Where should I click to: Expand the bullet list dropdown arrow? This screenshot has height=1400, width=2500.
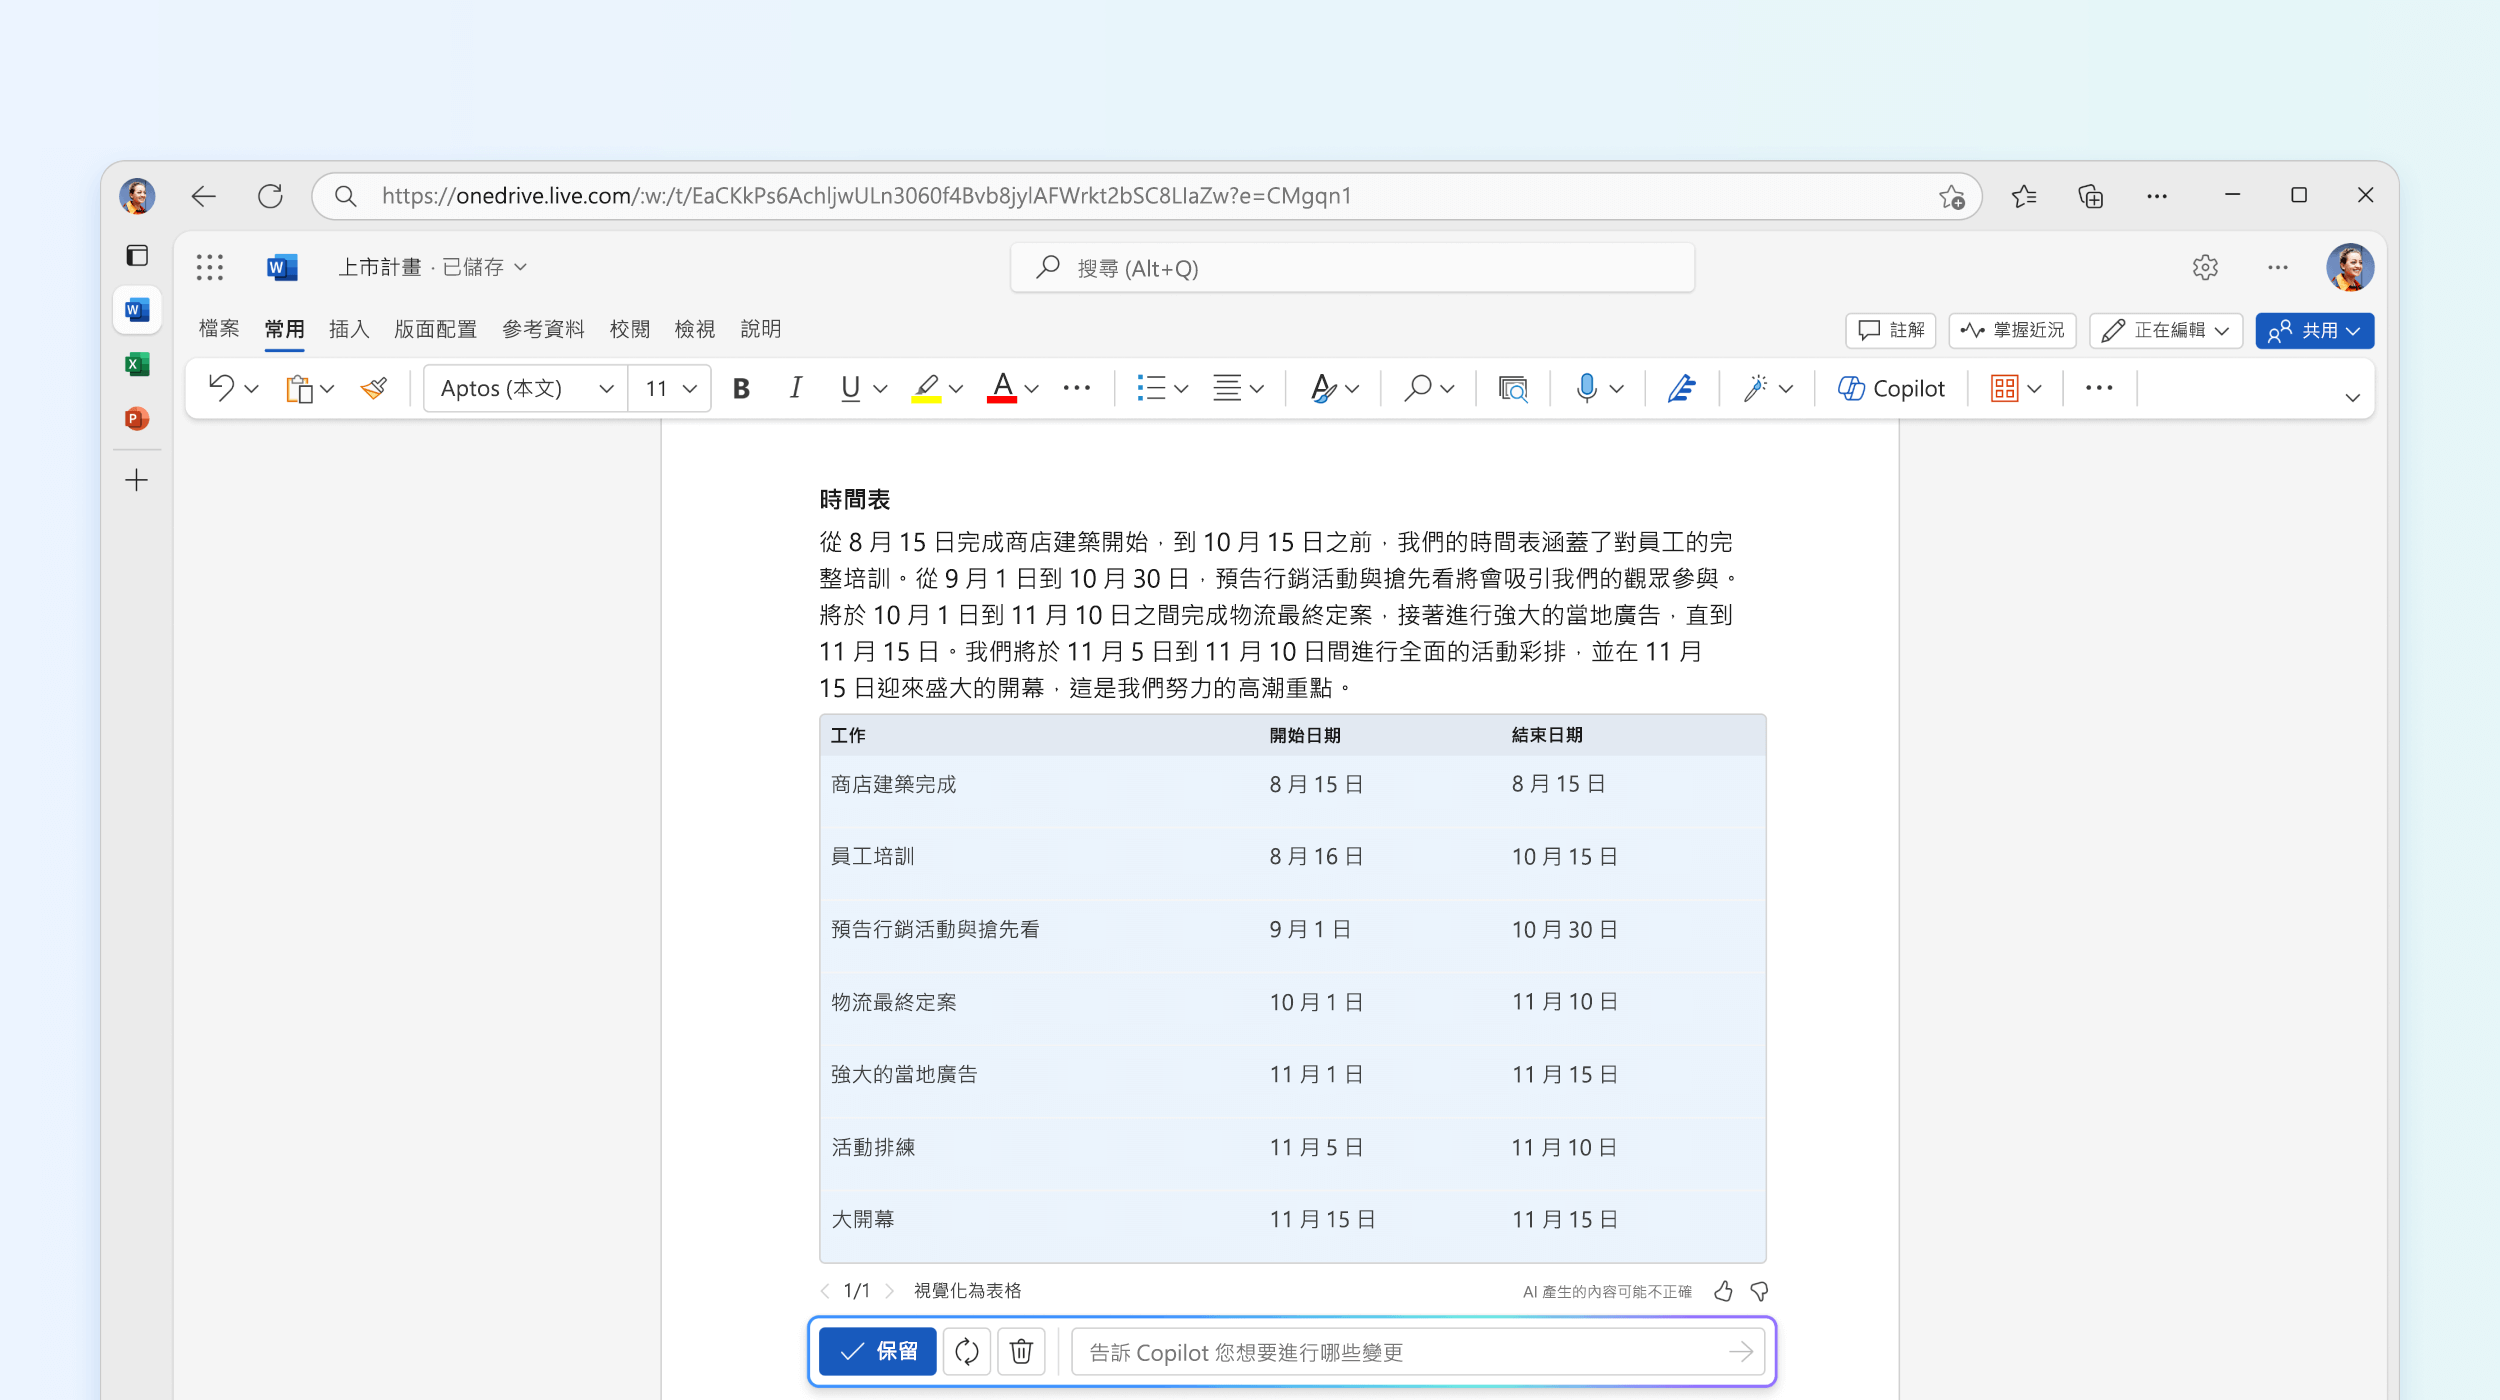coord(1181,389)
